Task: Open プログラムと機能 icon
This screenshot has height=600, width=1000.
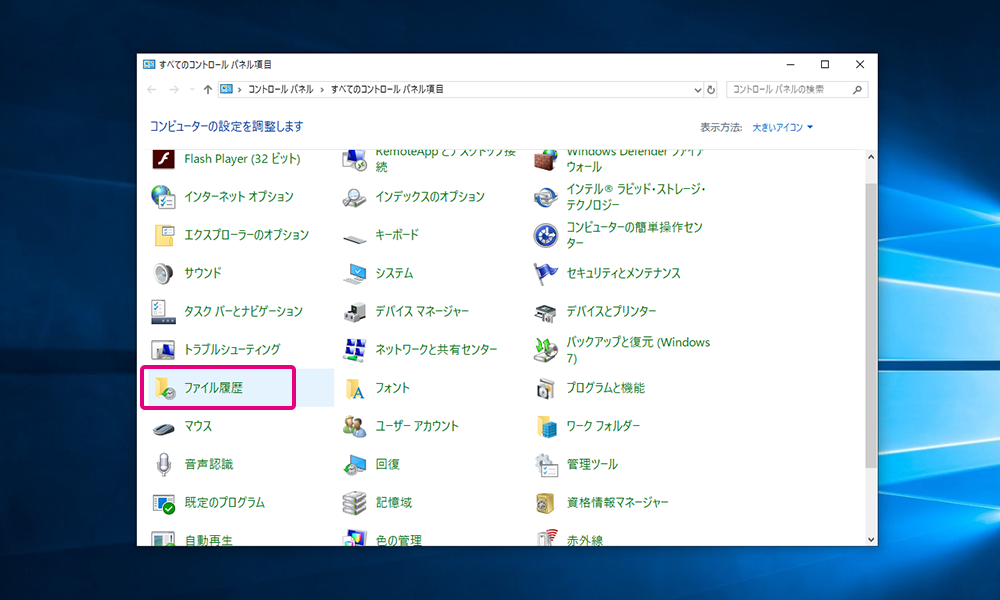Action: coord(546,388)
